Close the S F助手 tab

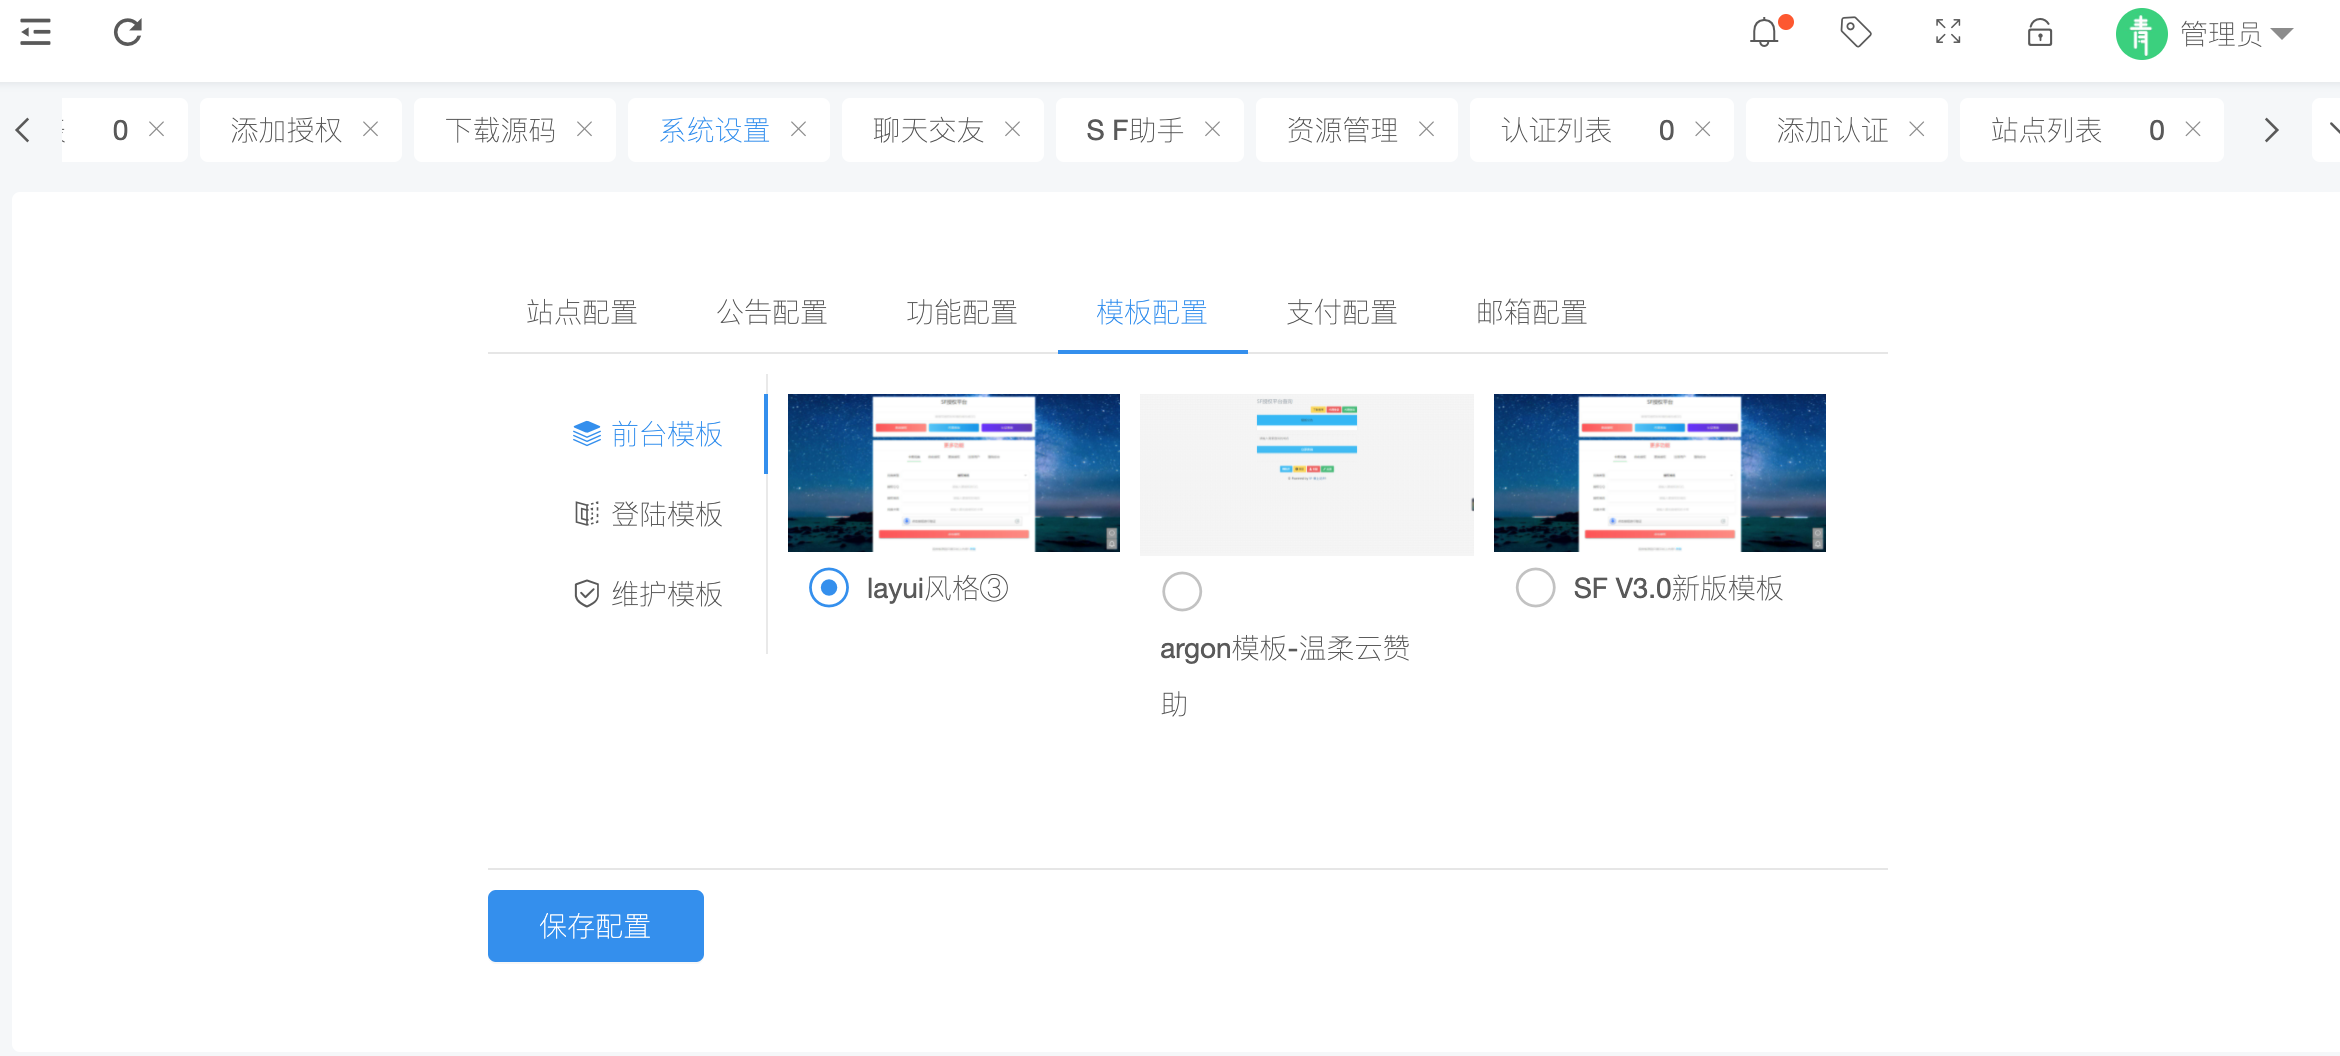[1213, 129]
